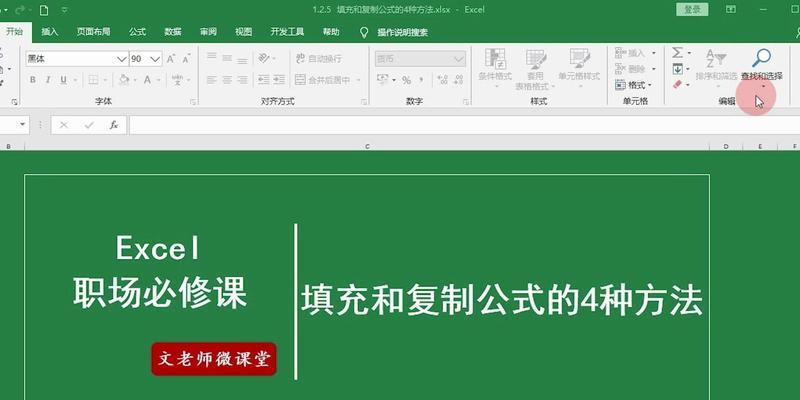Open the Formulas tab (公式)
This screenshot has width=800, height=400.
point(137,32)
